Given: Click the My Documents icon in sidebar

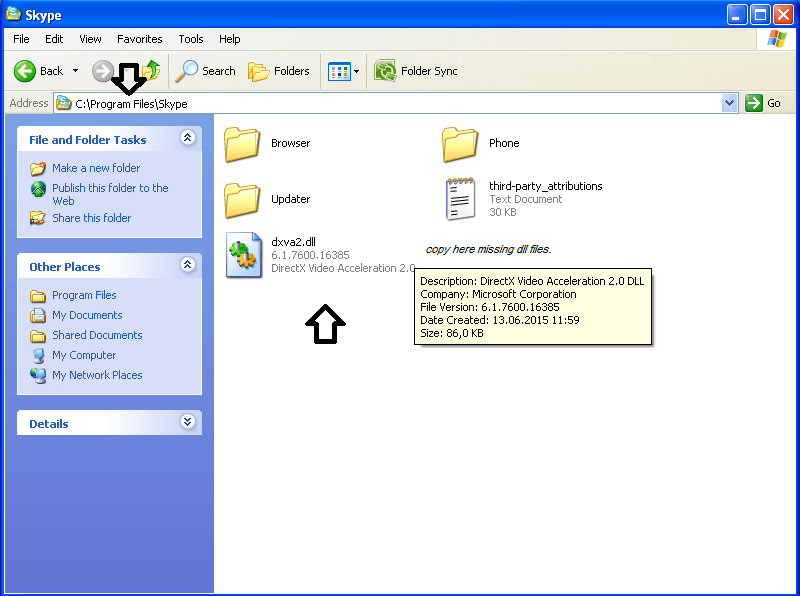Looking at the screenshot, I should [38, 315].
